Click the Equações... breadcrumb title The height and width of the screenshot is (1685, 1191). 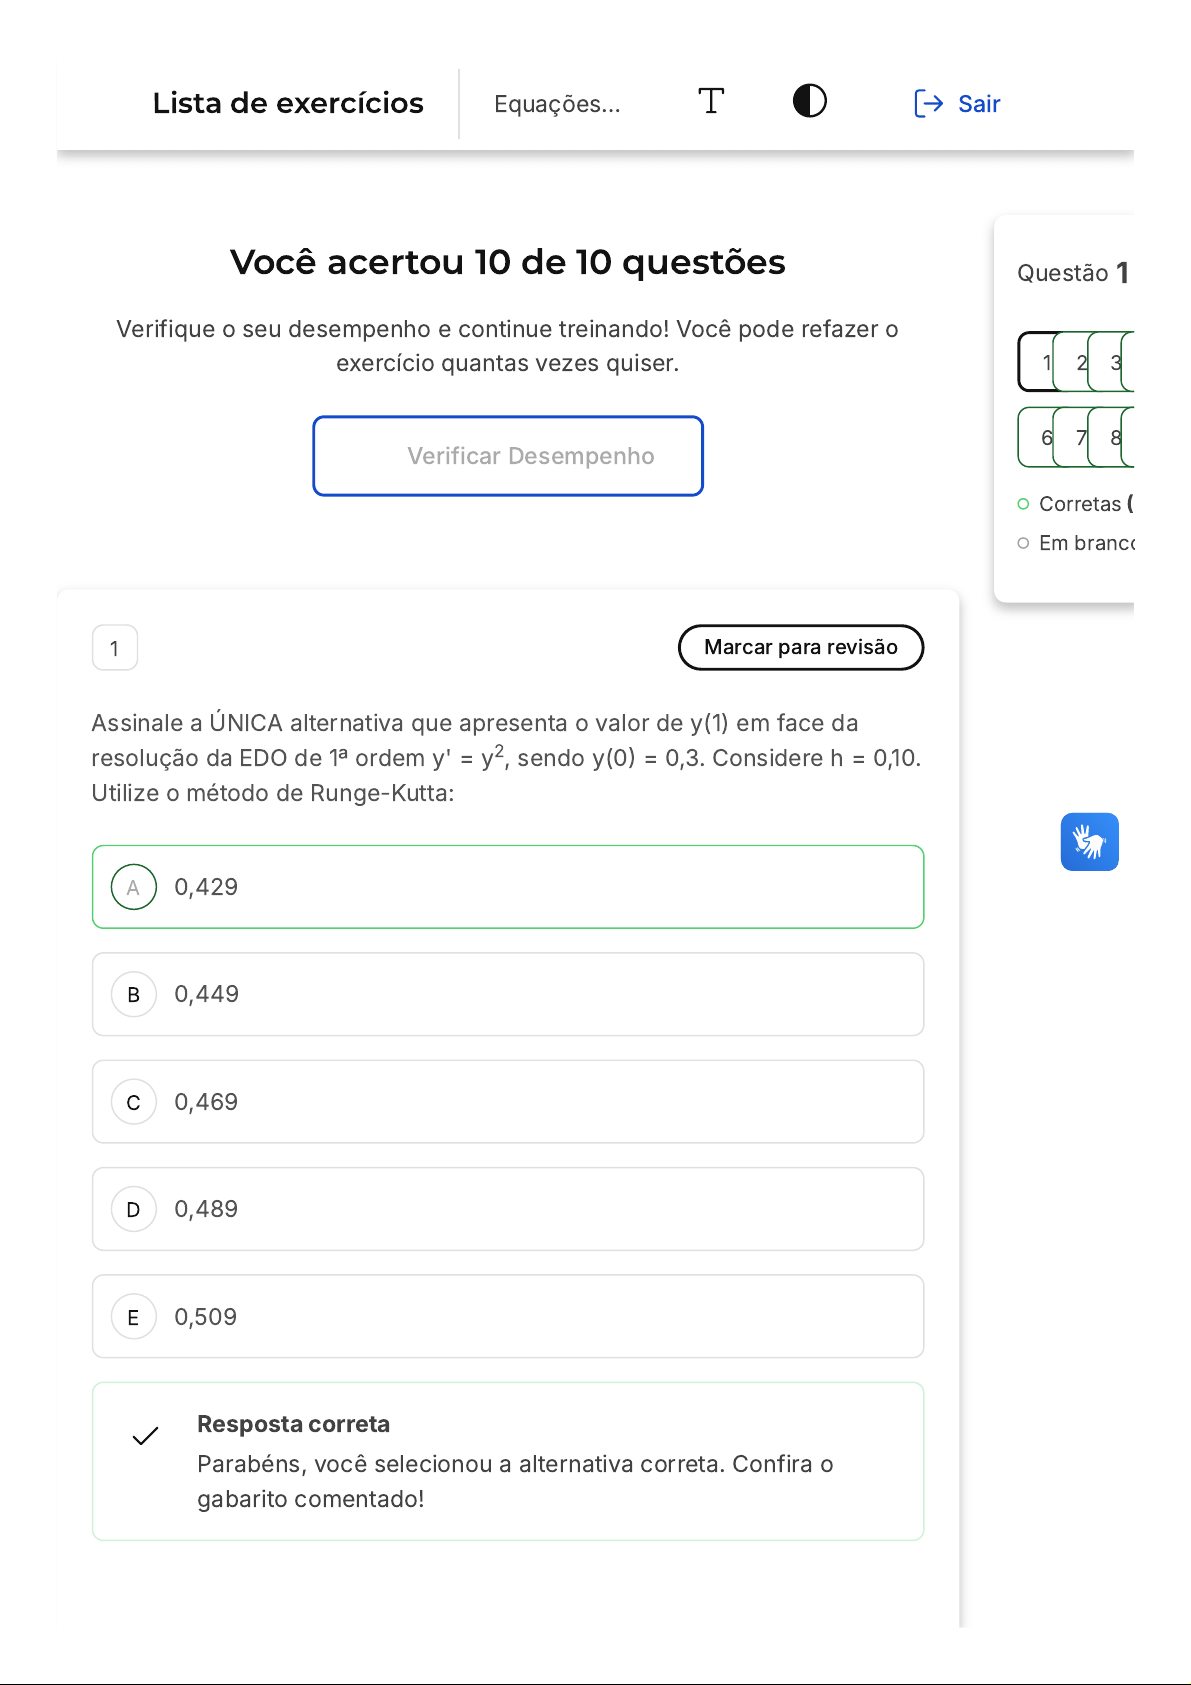coord(557,104)
